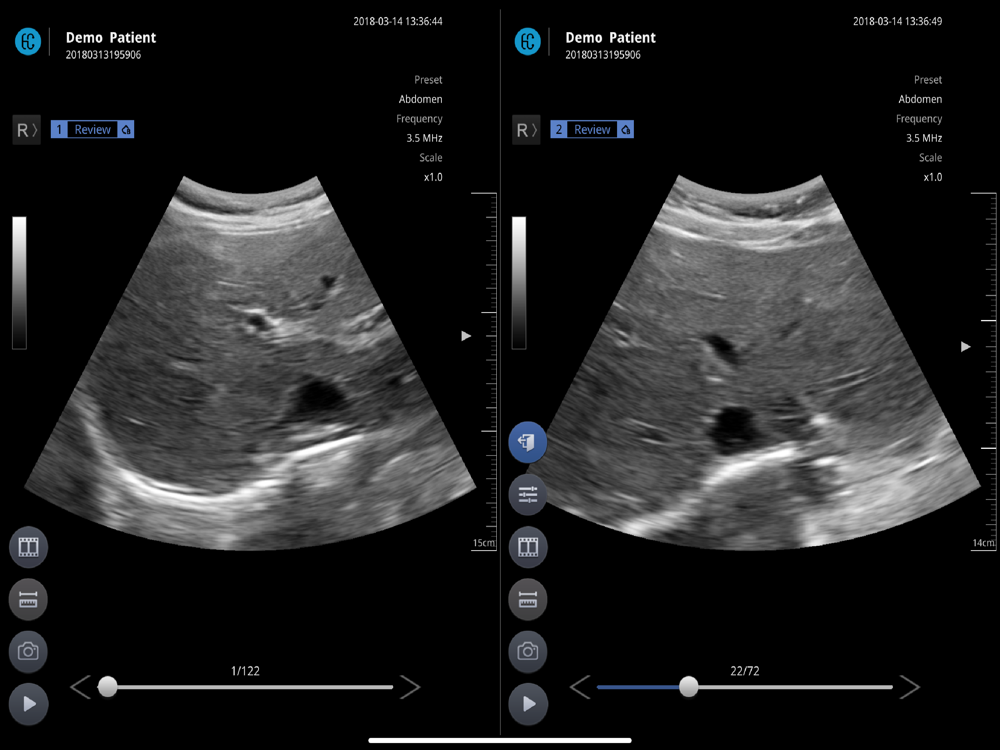Viewport: 1000px width, 750px height.
Task: Open image adjustment sliders in right panel
Action: click(x=528, y=494)
